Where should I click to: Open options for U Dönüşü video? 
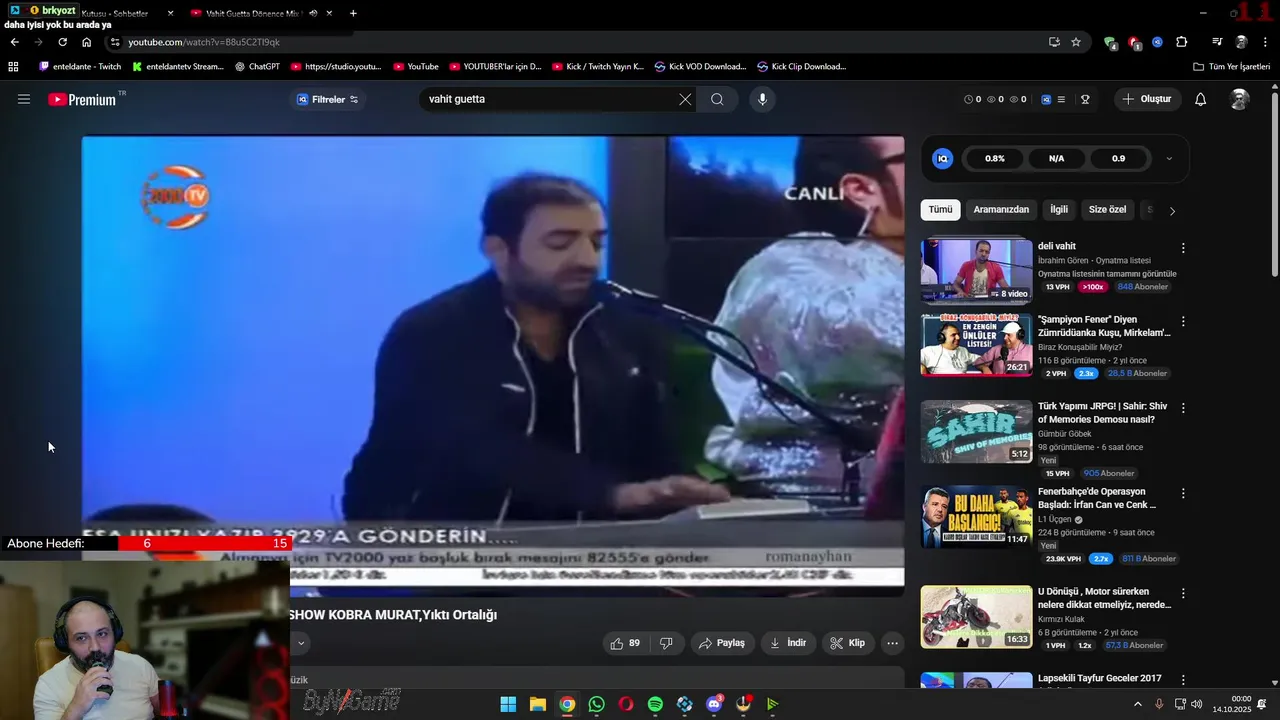(x=1183, y=593)
